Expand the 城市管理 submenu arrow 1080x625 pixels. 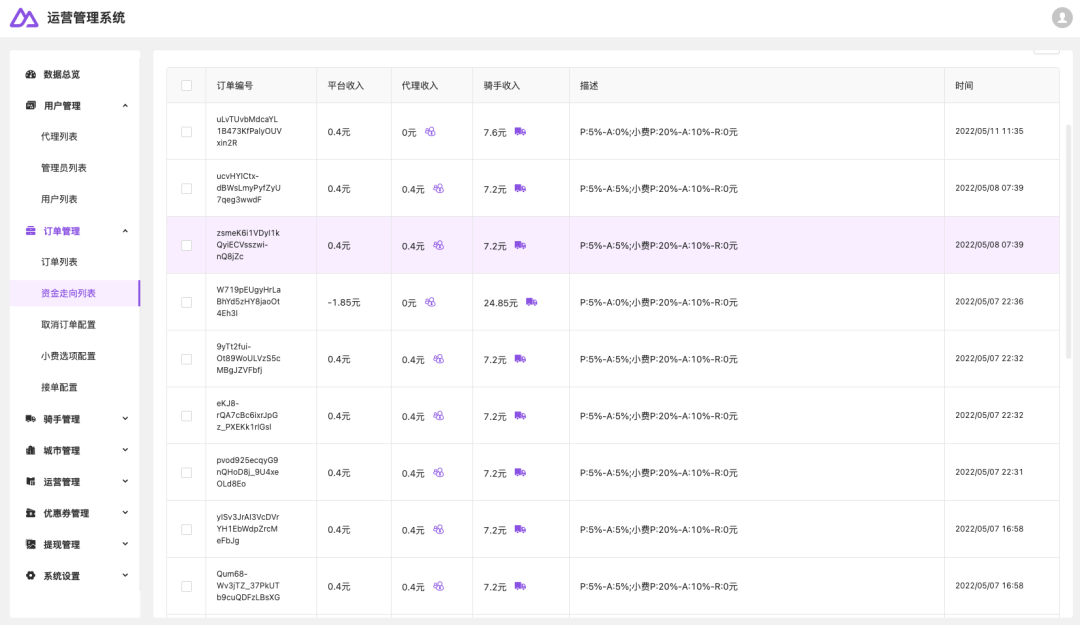(x=125, y=450)
